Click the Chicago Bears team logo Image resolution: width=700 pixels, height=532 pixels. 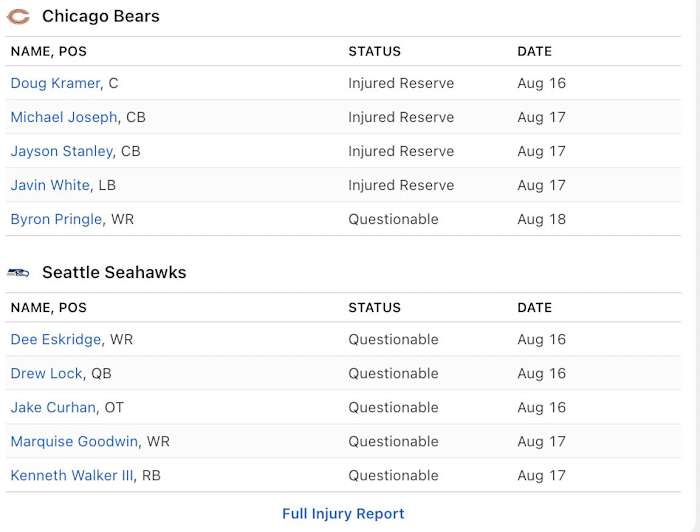pyautogui.click(x=18, y=17)
